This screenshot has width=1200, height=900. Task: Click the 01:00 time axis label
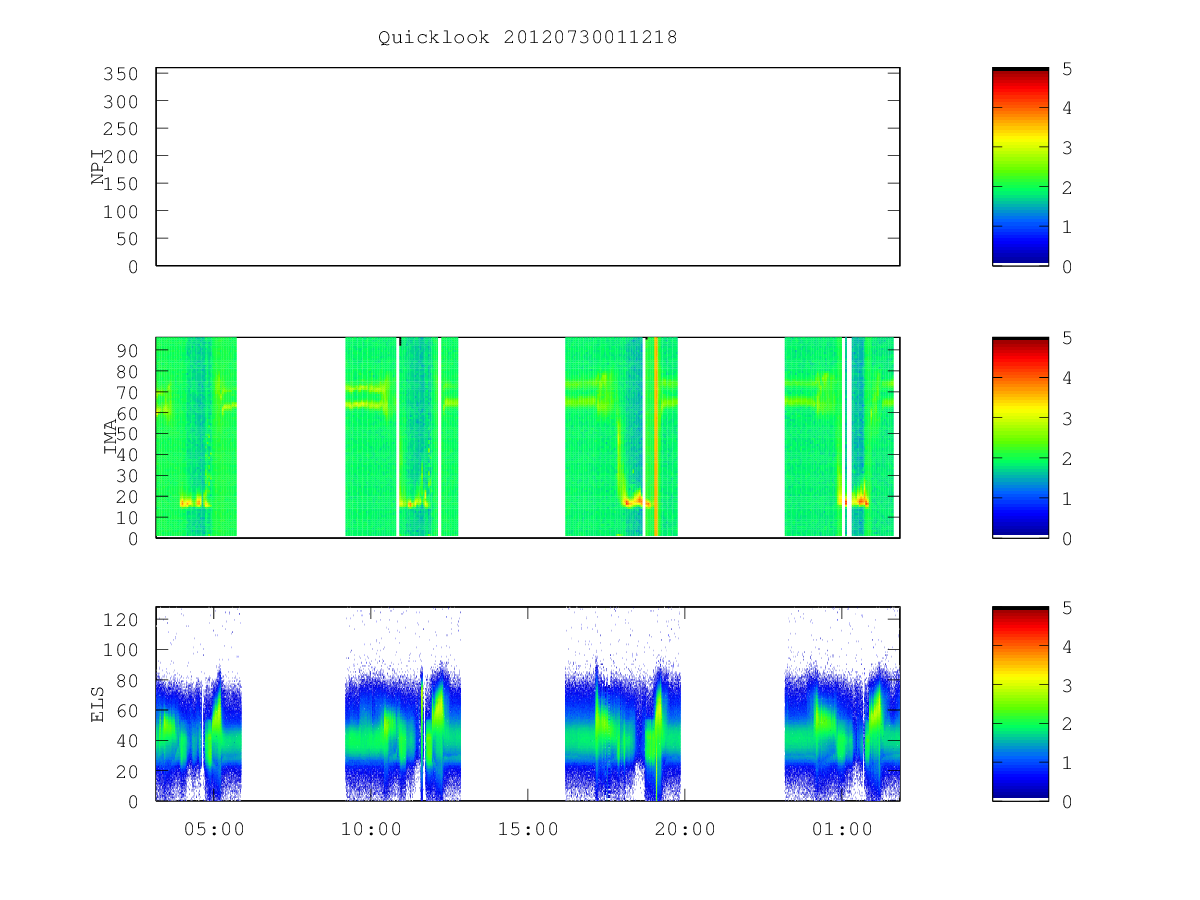click(842, 829)
